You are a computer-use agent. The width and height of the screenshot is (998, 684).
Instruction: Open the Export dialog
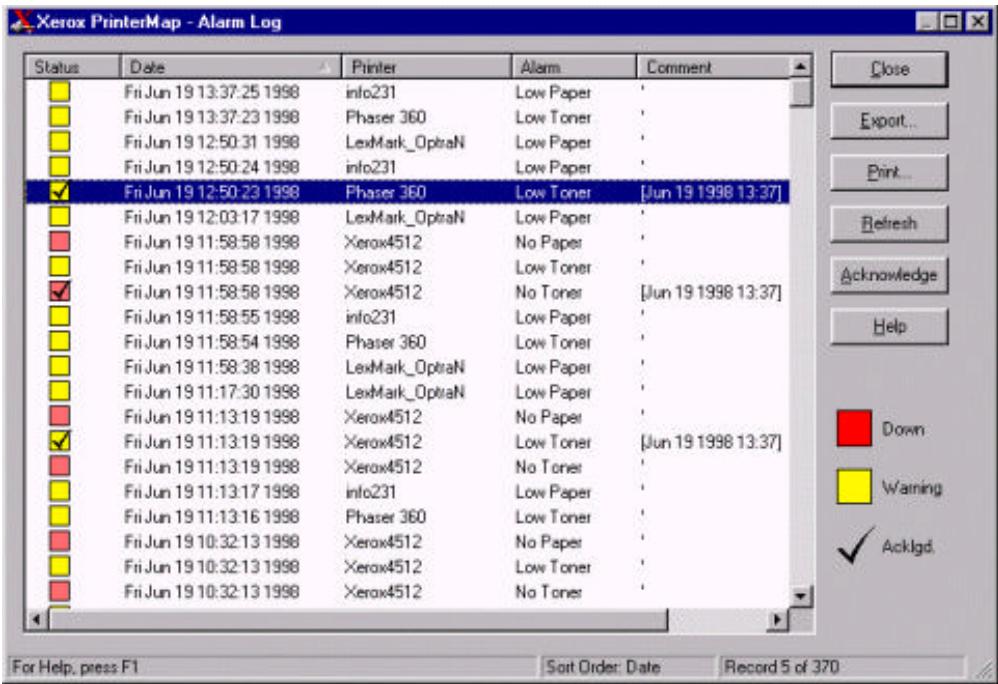pos(889,120)
